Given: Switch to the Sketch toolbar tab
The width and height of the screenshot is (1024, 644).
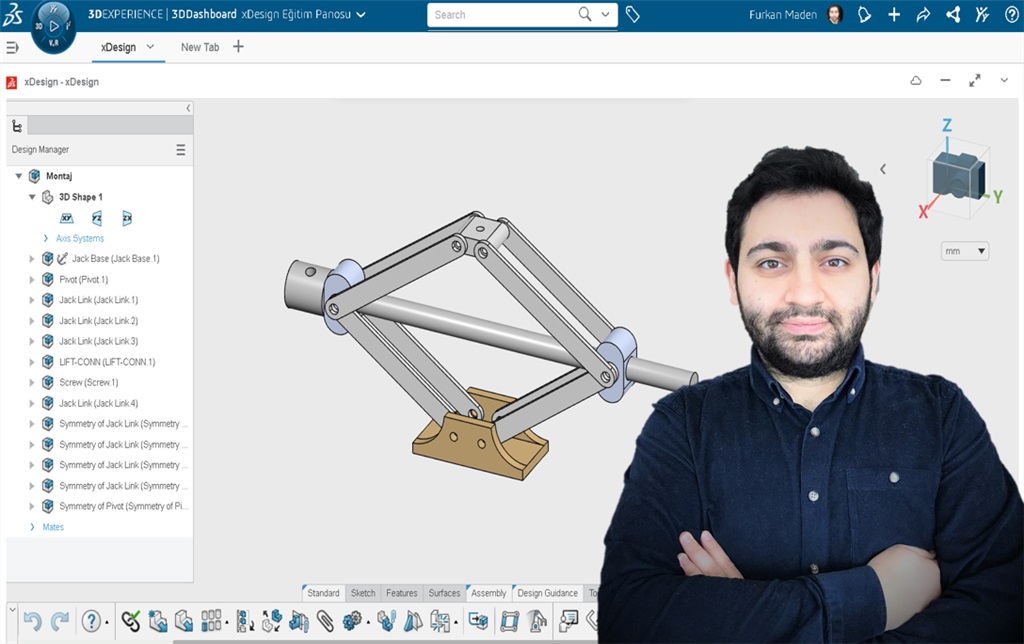Looking at the screenshot, I should pyautogui.click(x=363, y=593).
